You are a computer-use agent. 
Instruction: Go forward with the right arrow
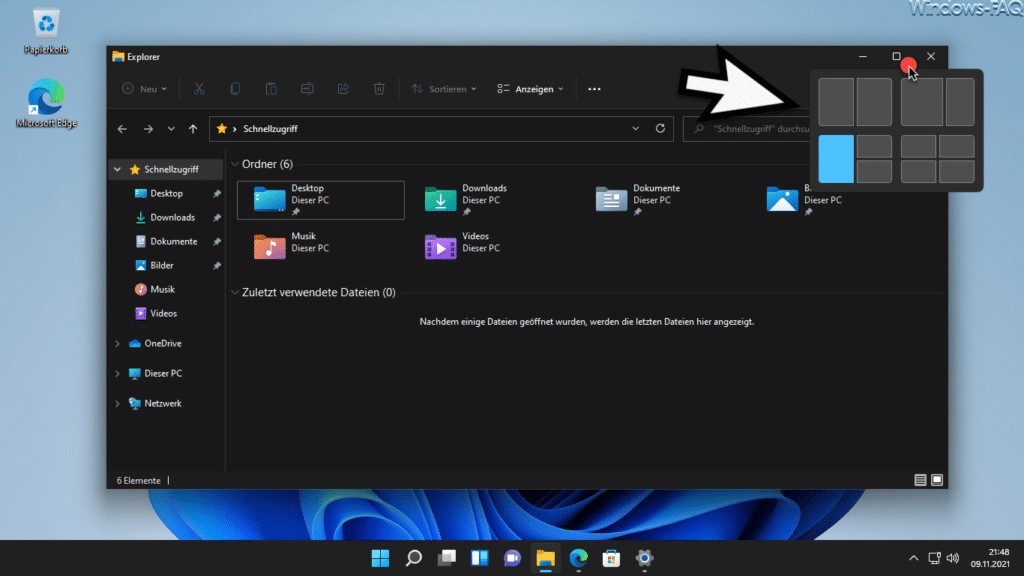148,129
